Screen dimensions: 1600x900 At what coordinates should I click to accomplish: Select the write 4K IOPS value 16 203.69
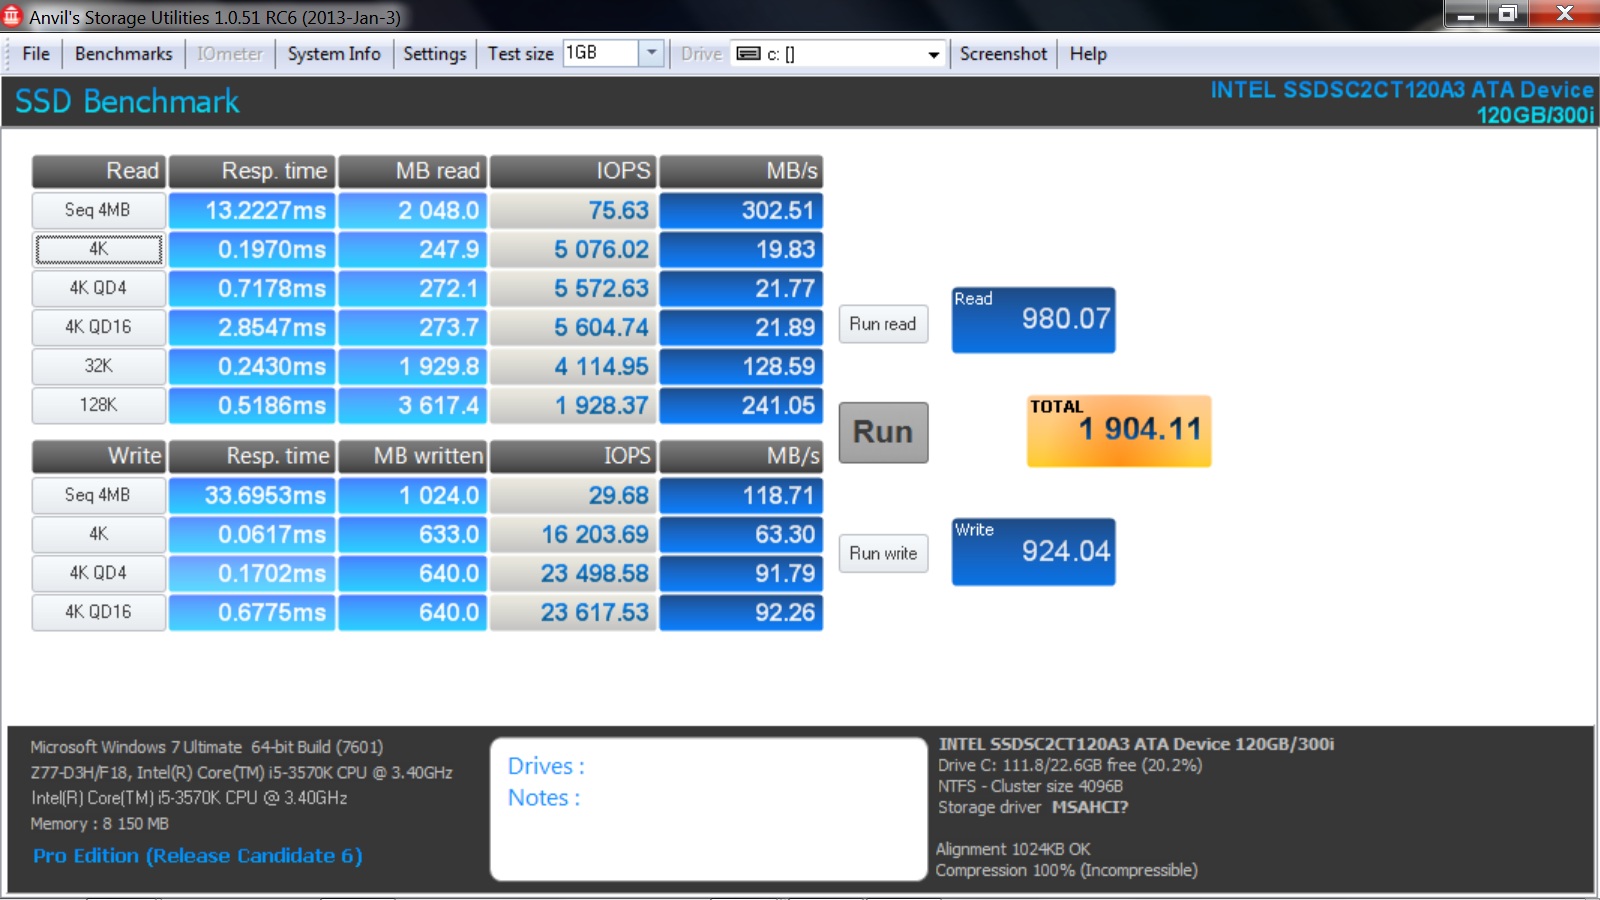pyautogui.click(x=573, y=534)
